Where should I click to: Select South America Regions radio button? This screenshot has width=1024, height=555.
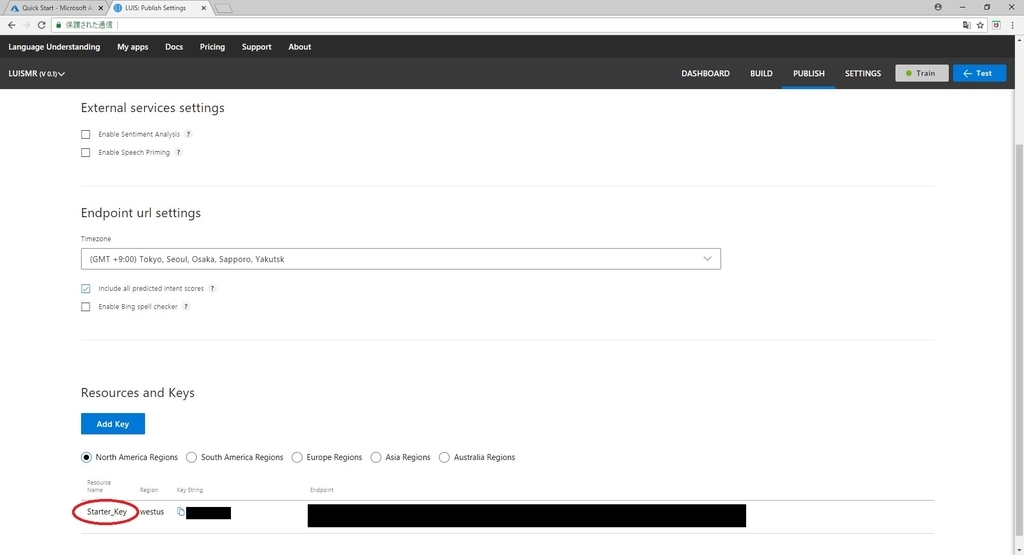191,457
